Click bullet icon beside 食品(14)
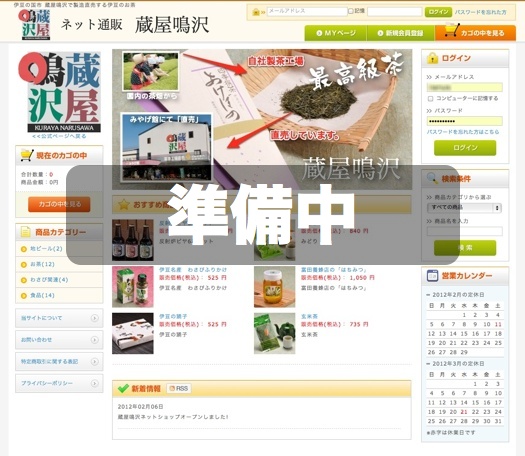Viewport: 525px width, 456px height. point(24,296)
